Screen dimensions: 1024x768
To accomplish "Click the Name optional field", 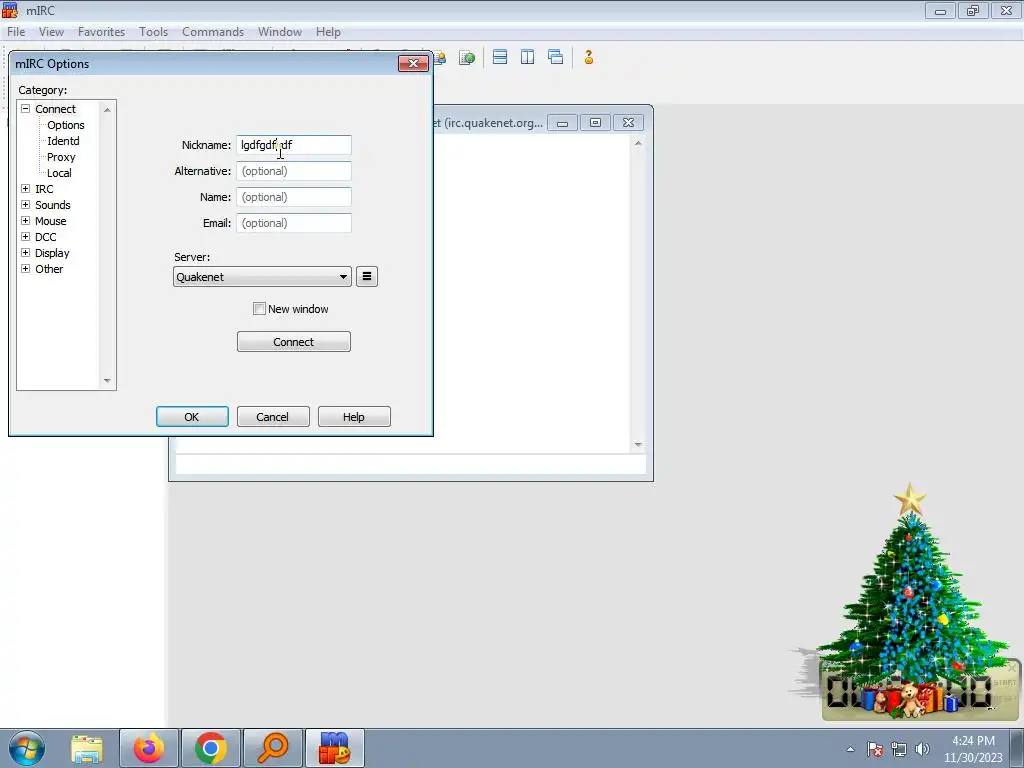I will (294, 197).
